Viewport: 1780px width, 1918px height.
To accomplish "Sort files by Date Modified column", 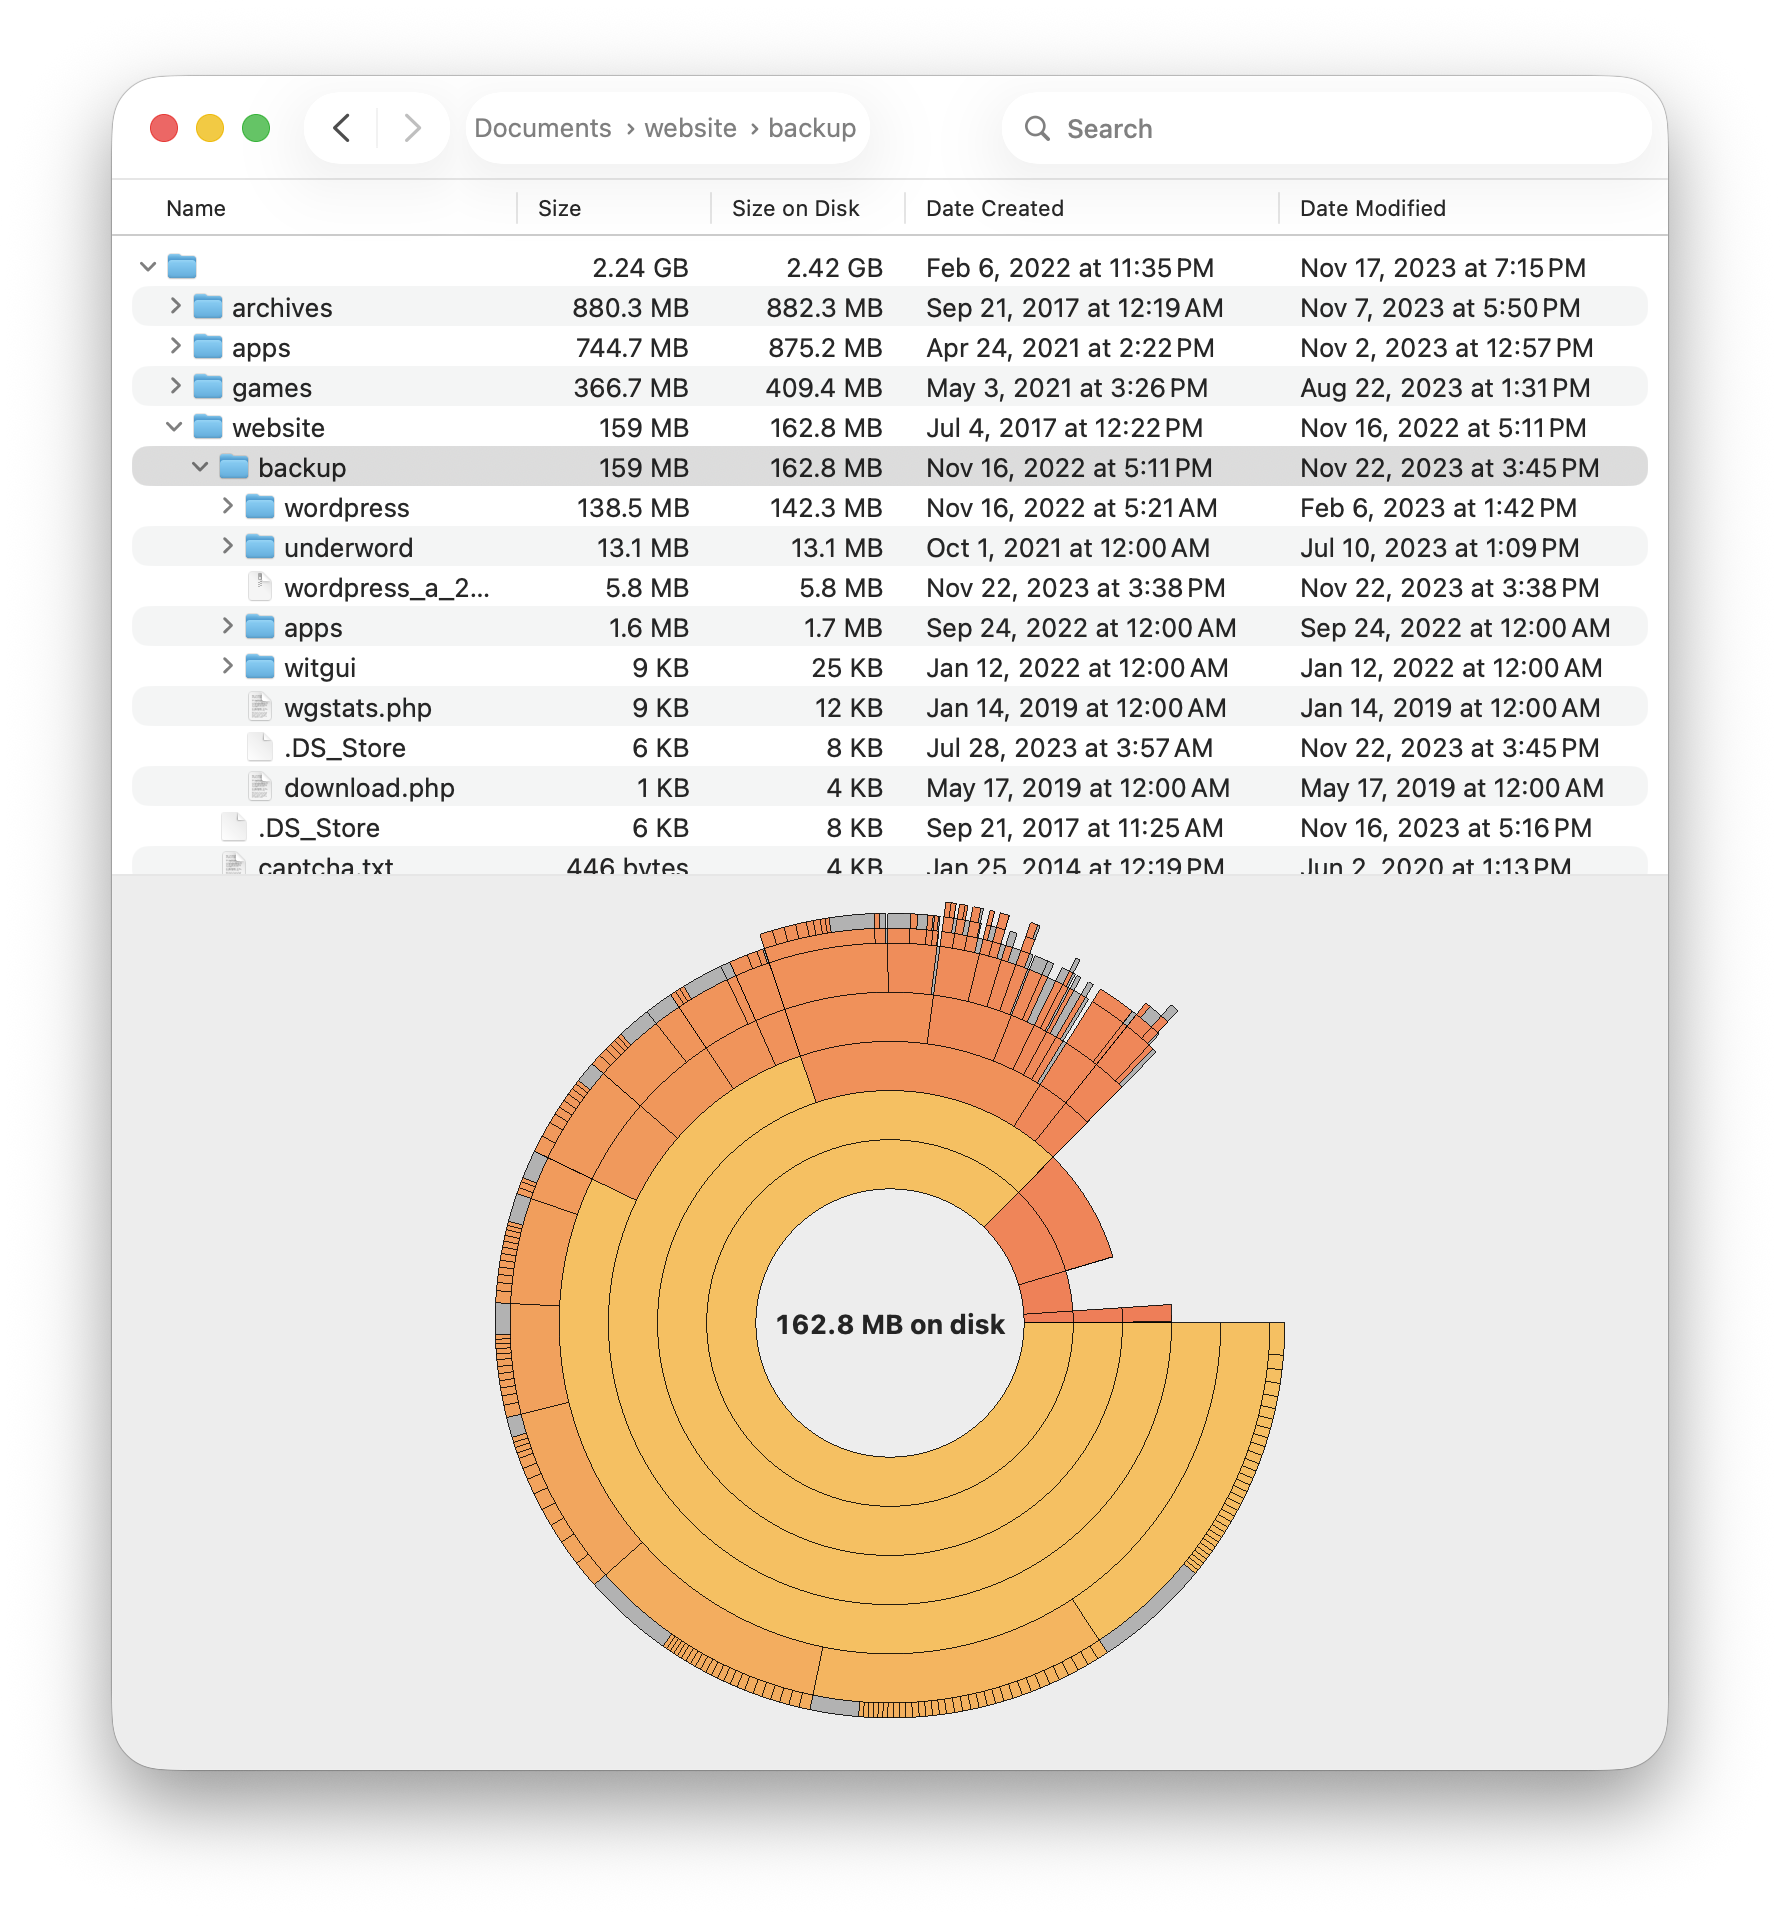I will click(1372, 207).
